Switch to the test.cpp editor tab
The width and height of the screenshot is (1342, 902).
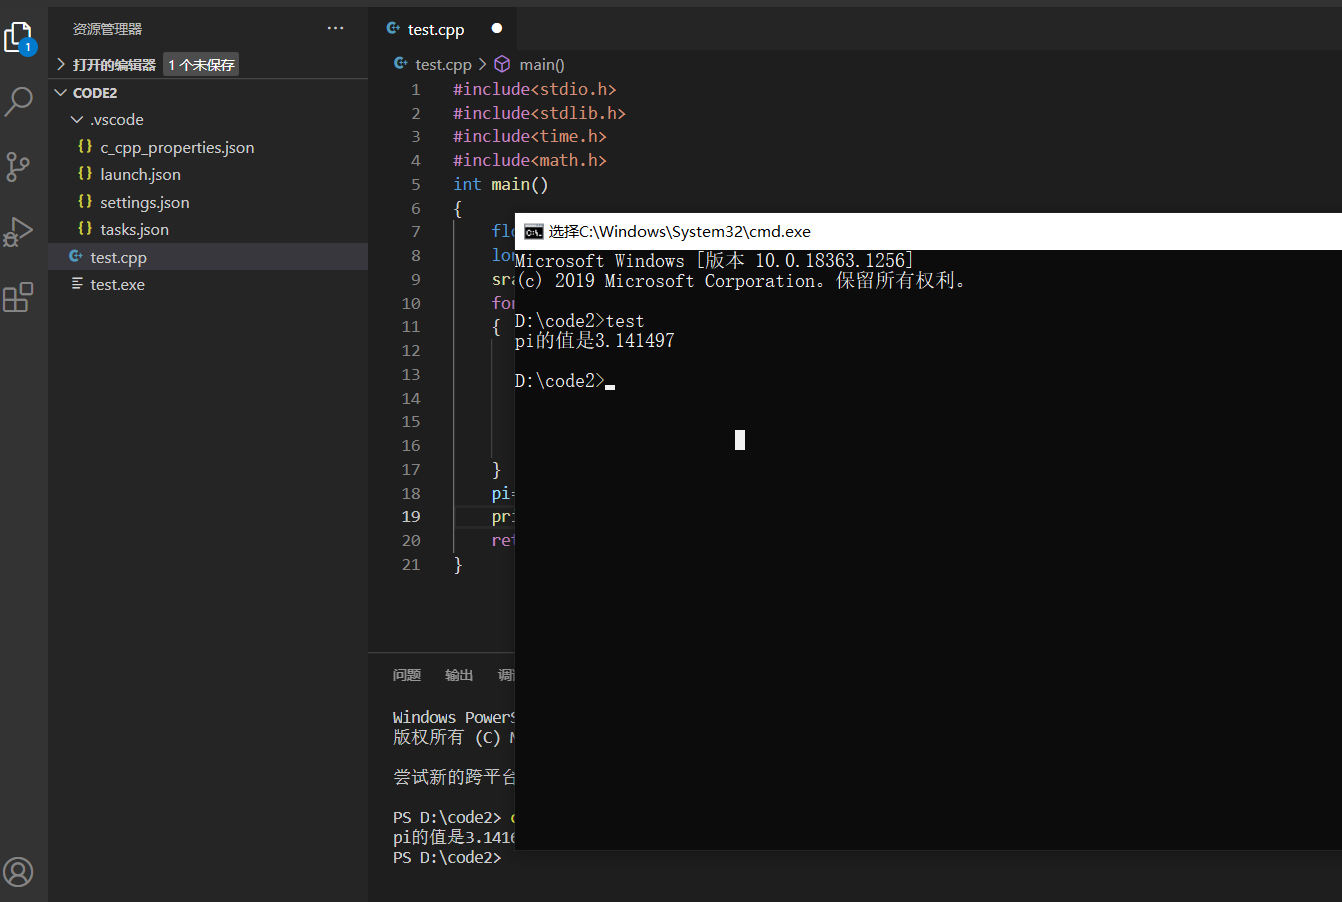444,29
